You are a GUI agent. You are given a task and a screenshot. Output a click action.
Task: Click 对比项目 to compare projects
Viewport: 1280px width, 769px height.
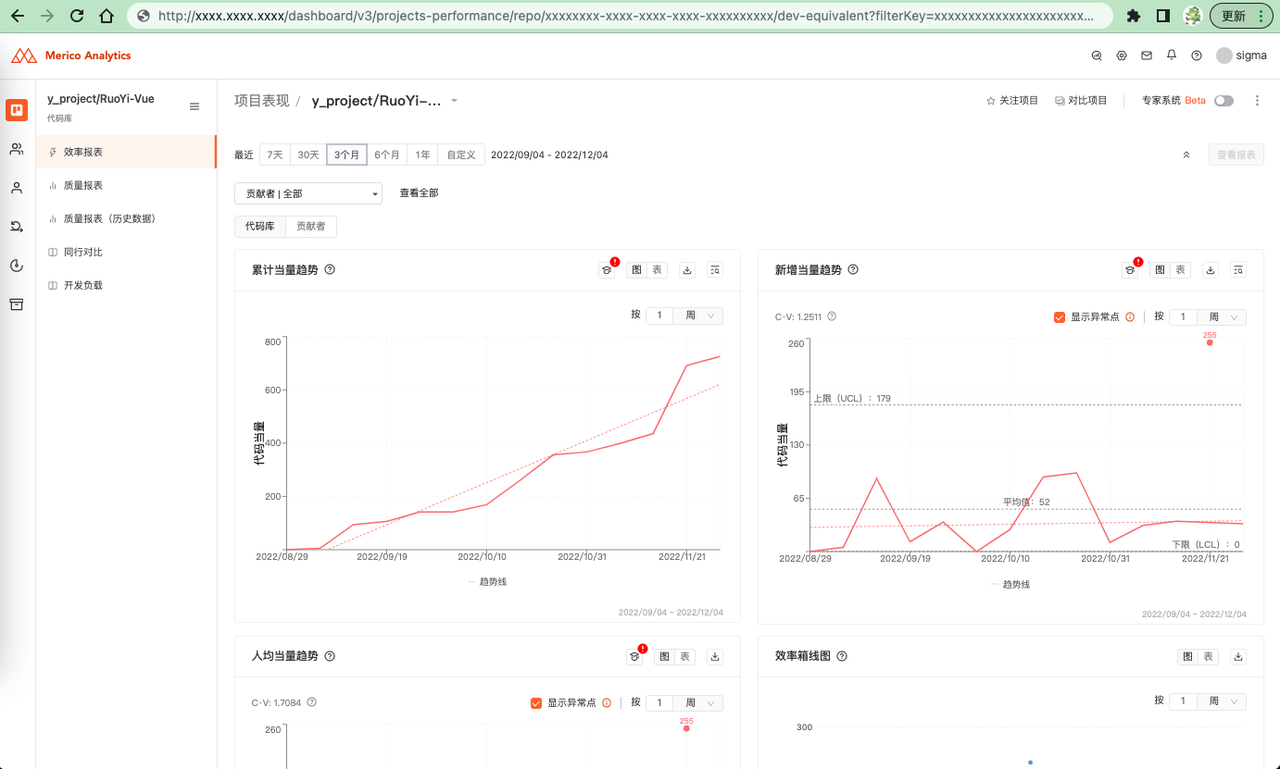click(1081, 101)
